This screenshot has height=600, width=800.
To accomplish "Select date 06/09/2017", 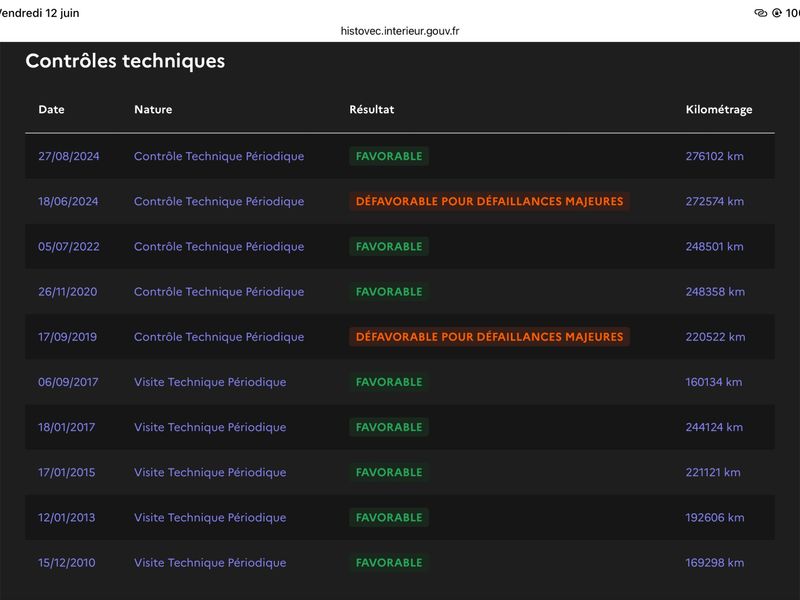I will (x=68, y=382).
